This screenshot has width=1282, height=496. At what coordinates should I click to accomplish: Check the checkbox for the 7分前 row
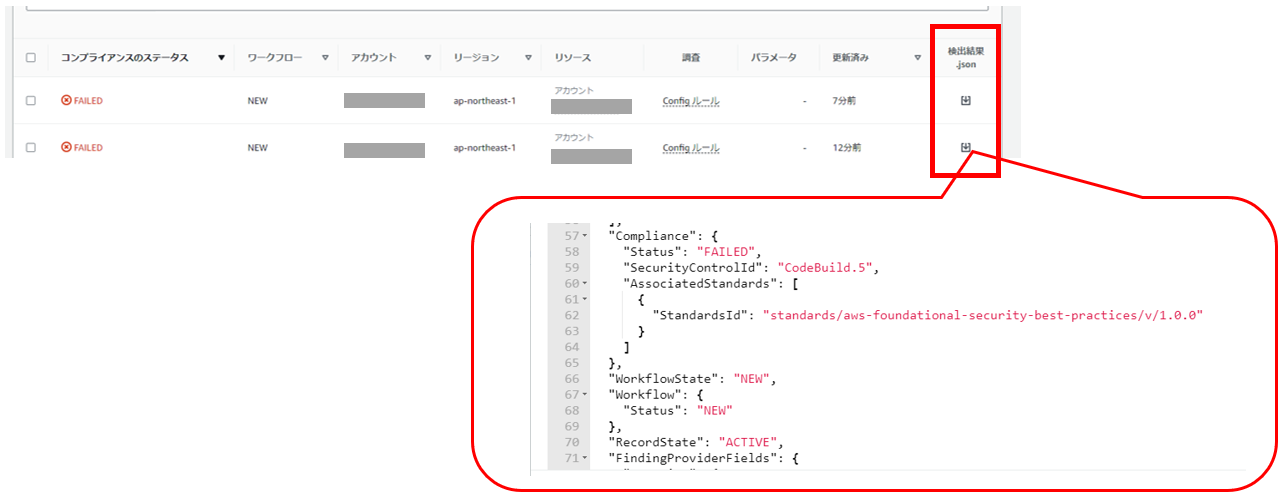tap(31, 101)
